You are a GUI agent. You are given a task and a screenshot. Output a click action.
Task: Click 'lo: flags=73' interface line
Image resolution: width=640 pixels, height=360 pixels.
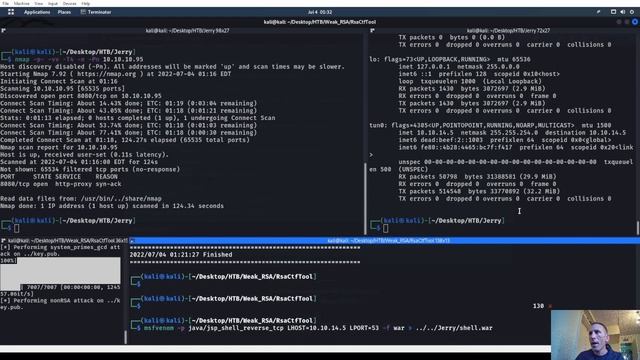coord(450,59)
